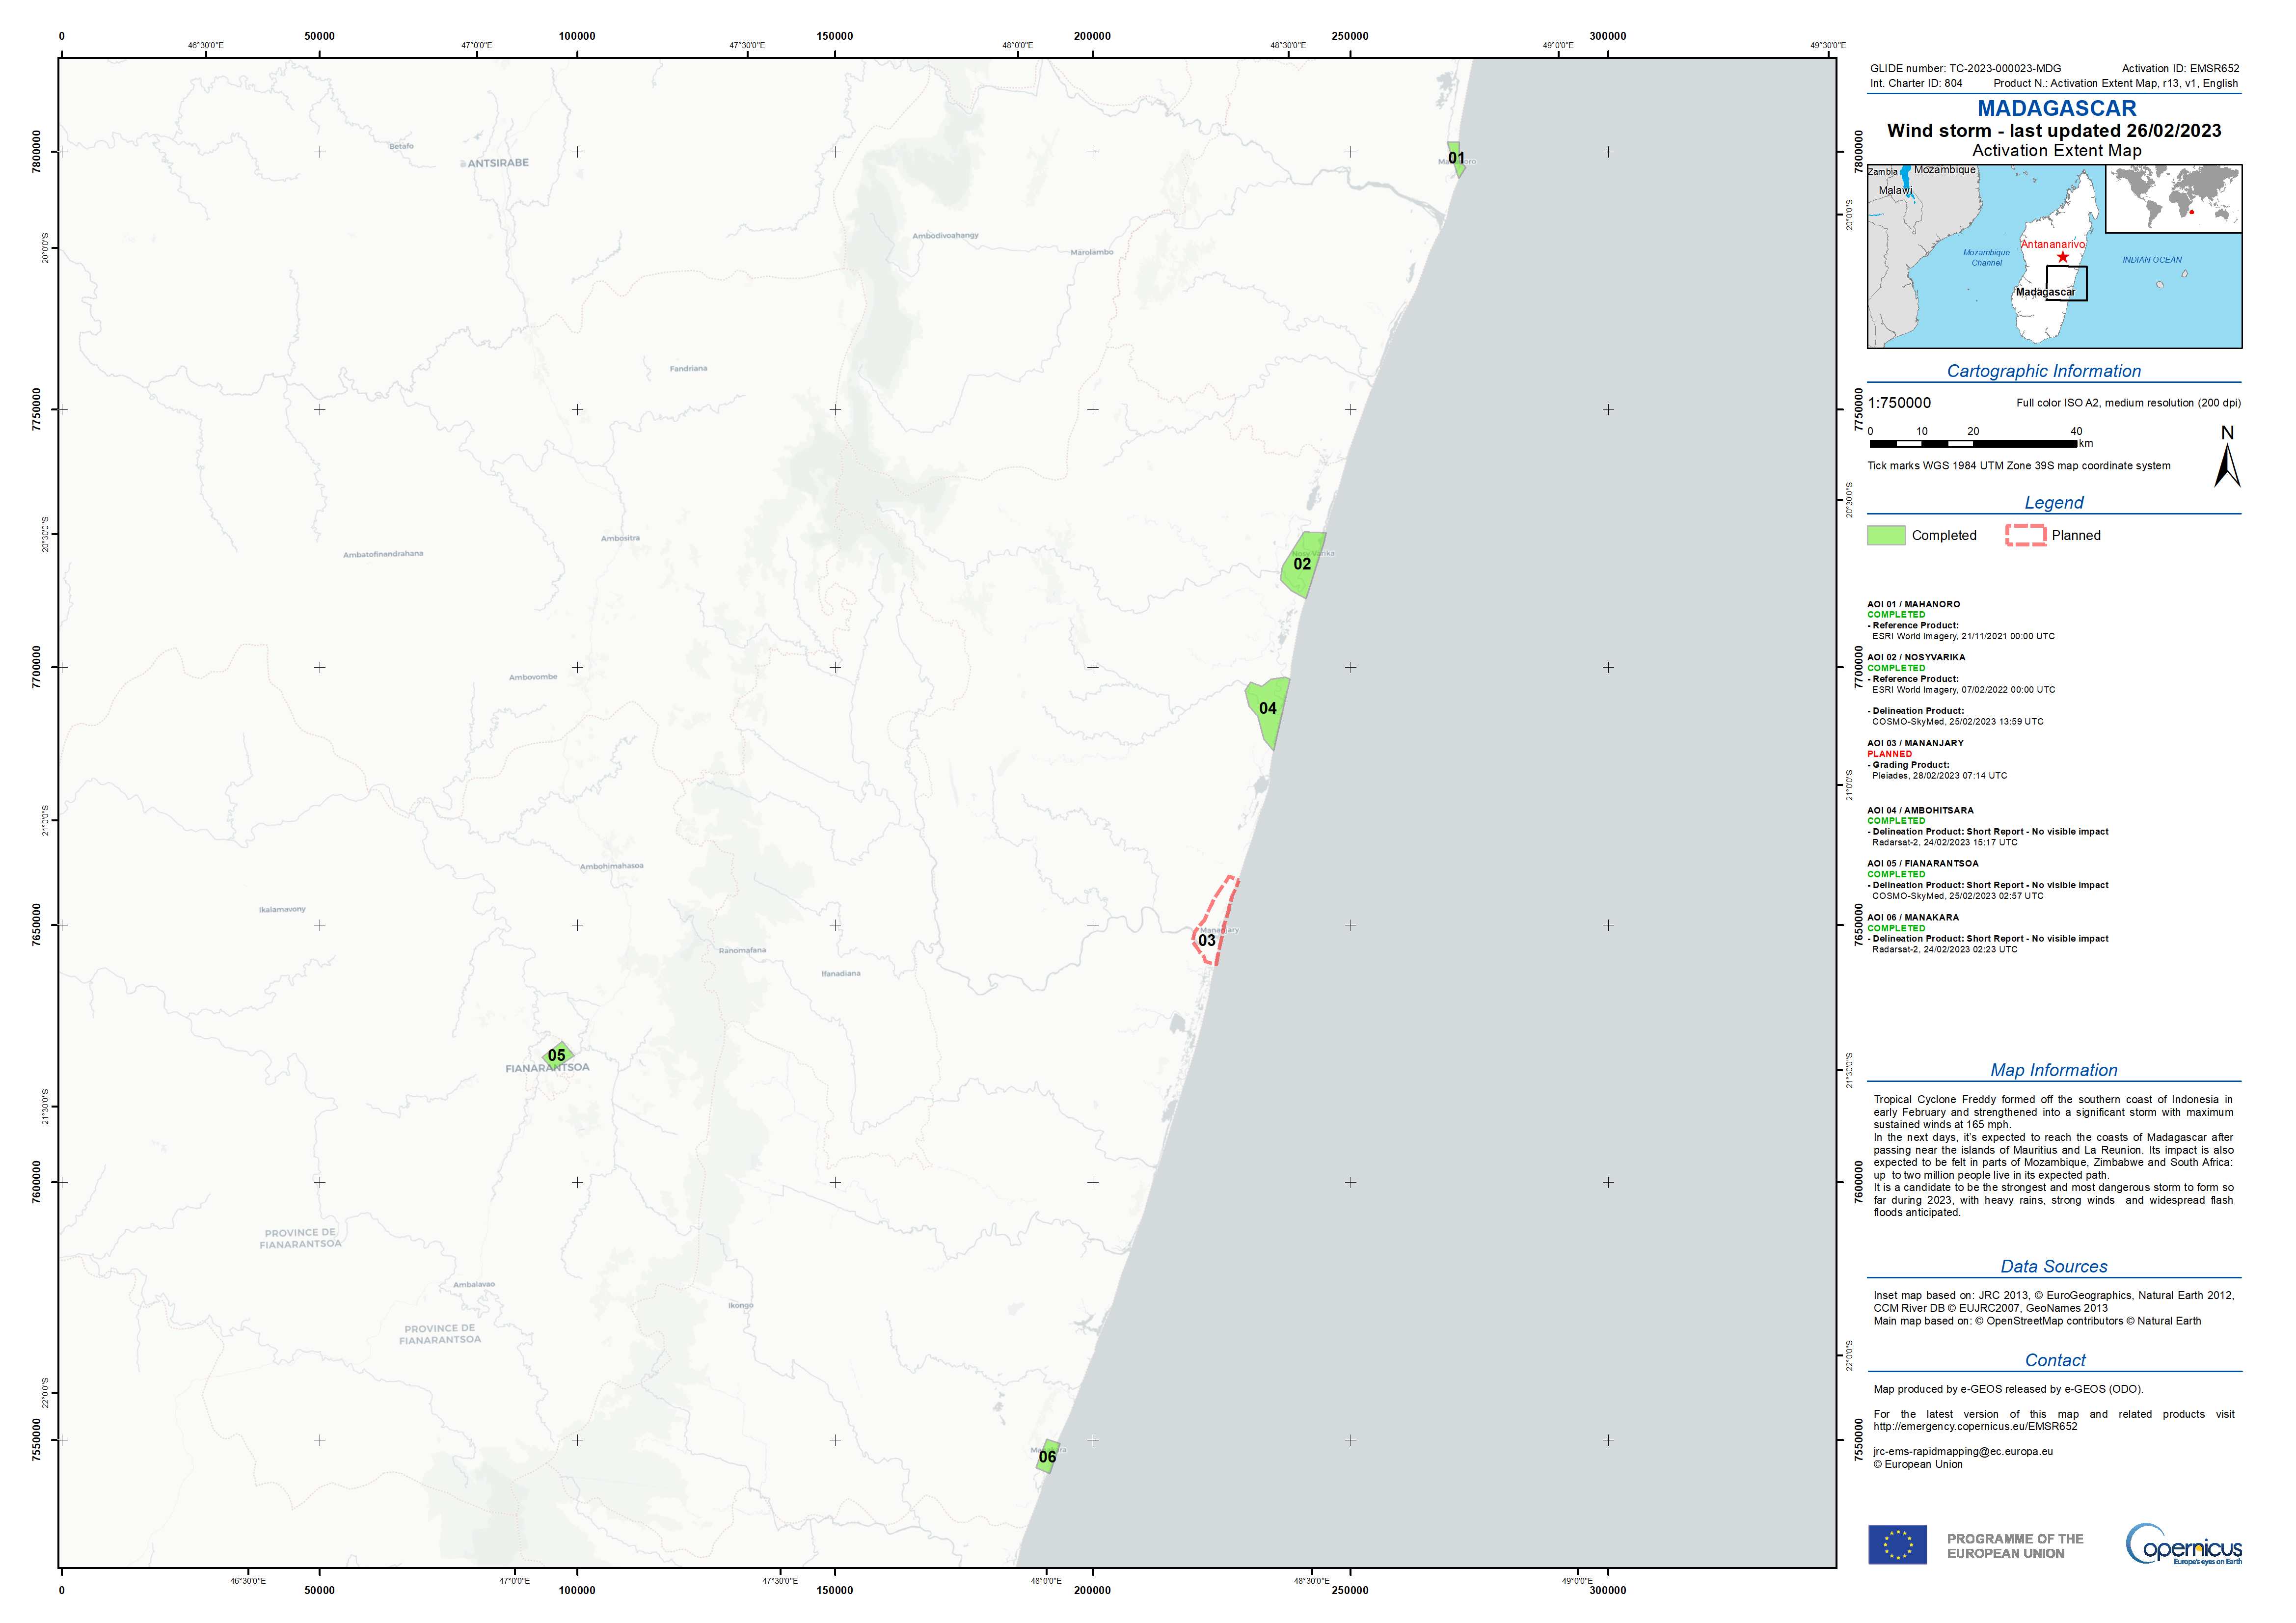Click the AOI 03 / MANANJARY list entry

tap(1915, 743)
